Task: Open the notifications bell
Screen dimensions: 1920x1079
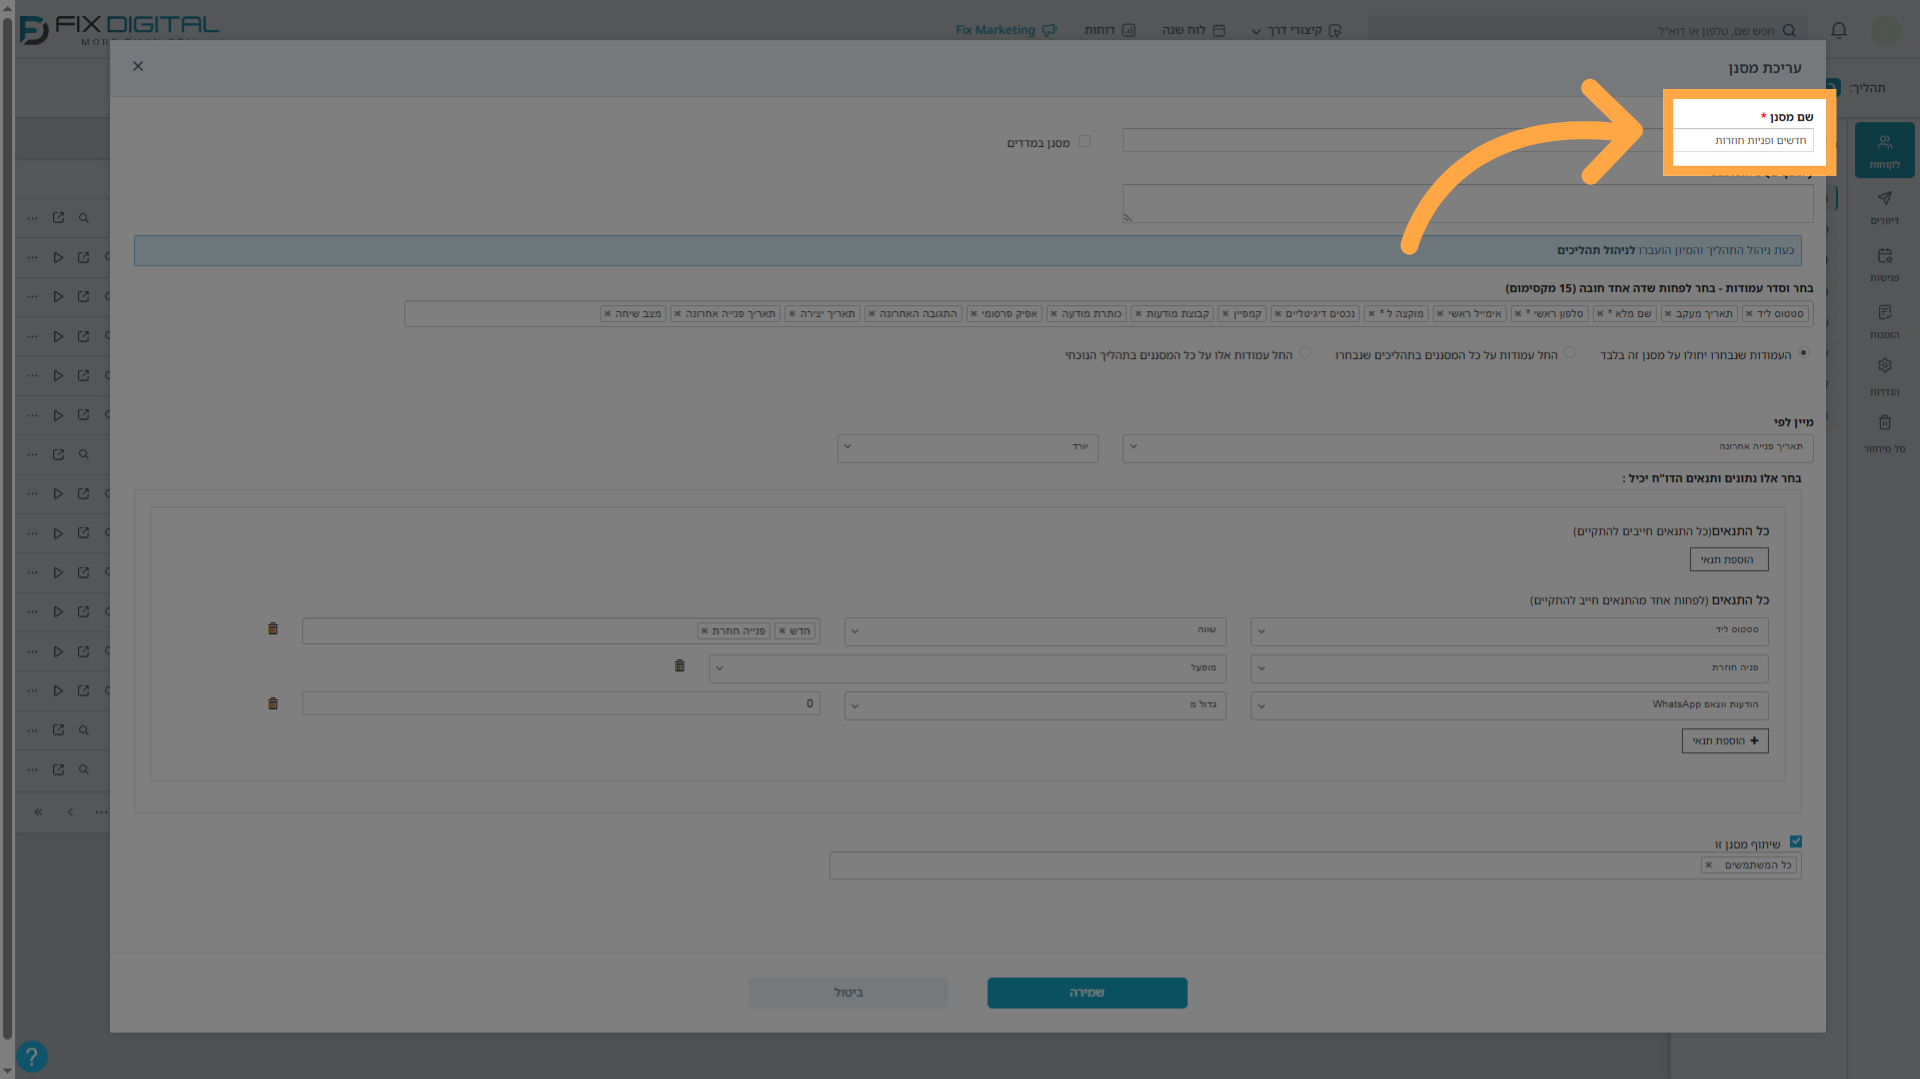Action: click(1838, 30)
